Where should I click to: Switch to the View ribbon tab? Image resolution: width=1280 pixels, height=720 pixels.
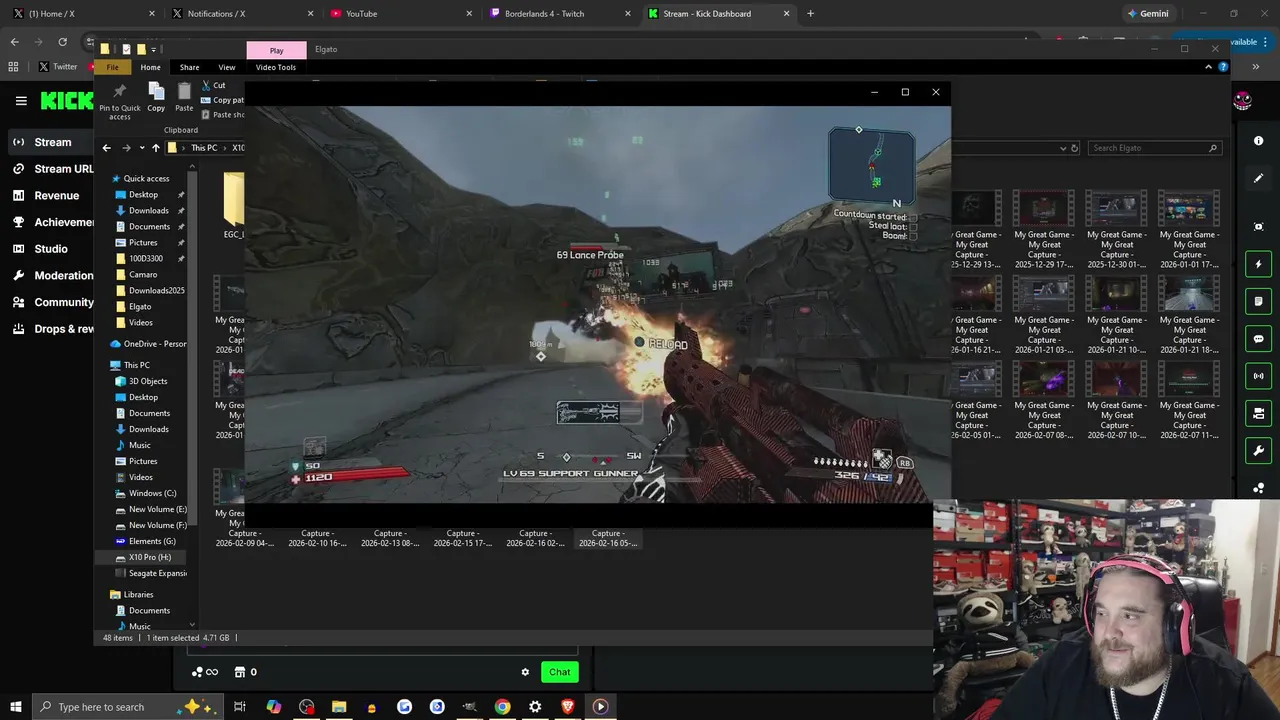click(227, 67)
